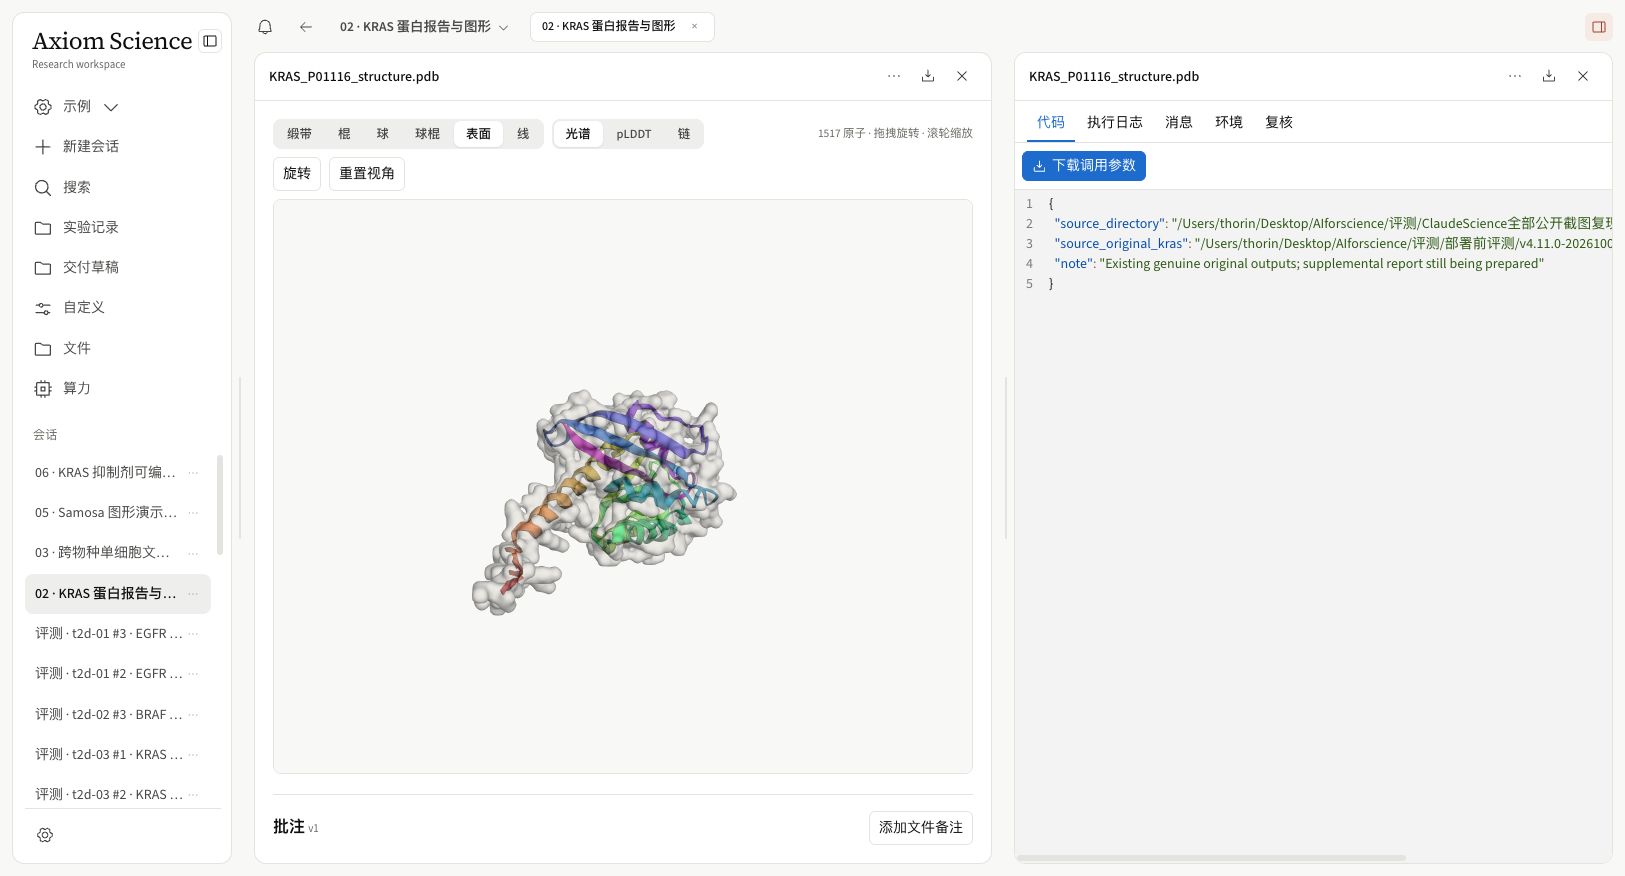Toggle the right side panel icon
Image resolution: width=1625 pixels, height=876 pixels.
click(x=1599, y=27)
